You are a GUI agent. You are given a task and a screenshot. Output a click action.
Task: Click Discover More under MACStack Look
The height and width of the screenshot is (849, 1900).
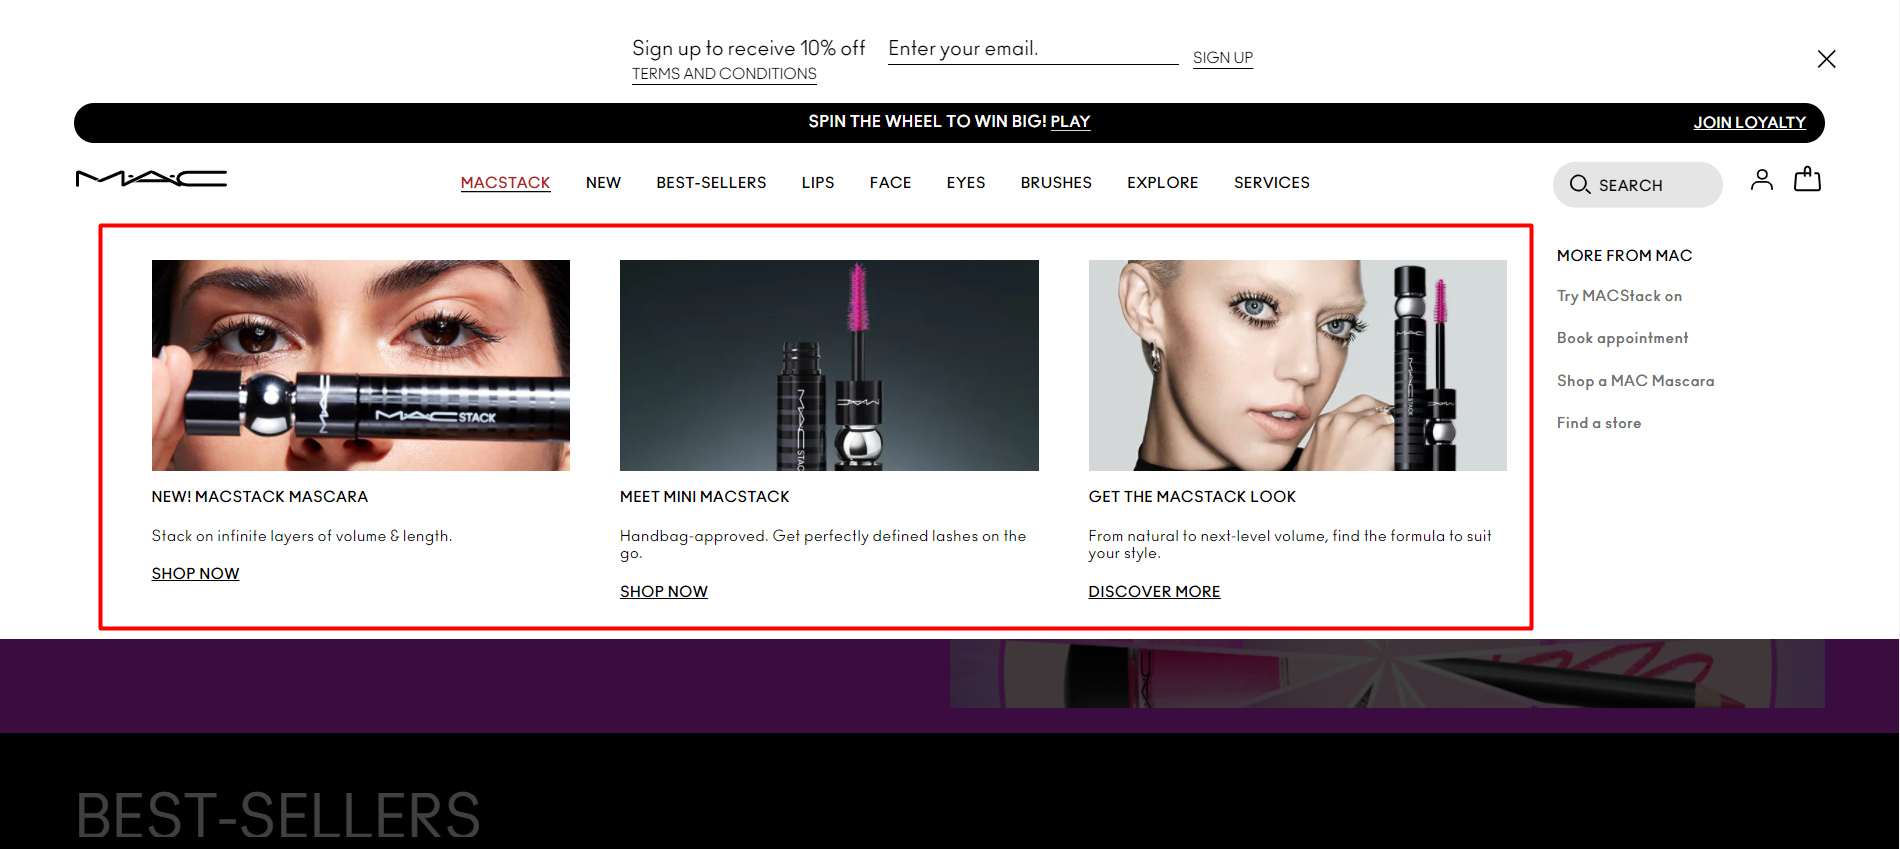1154,592
